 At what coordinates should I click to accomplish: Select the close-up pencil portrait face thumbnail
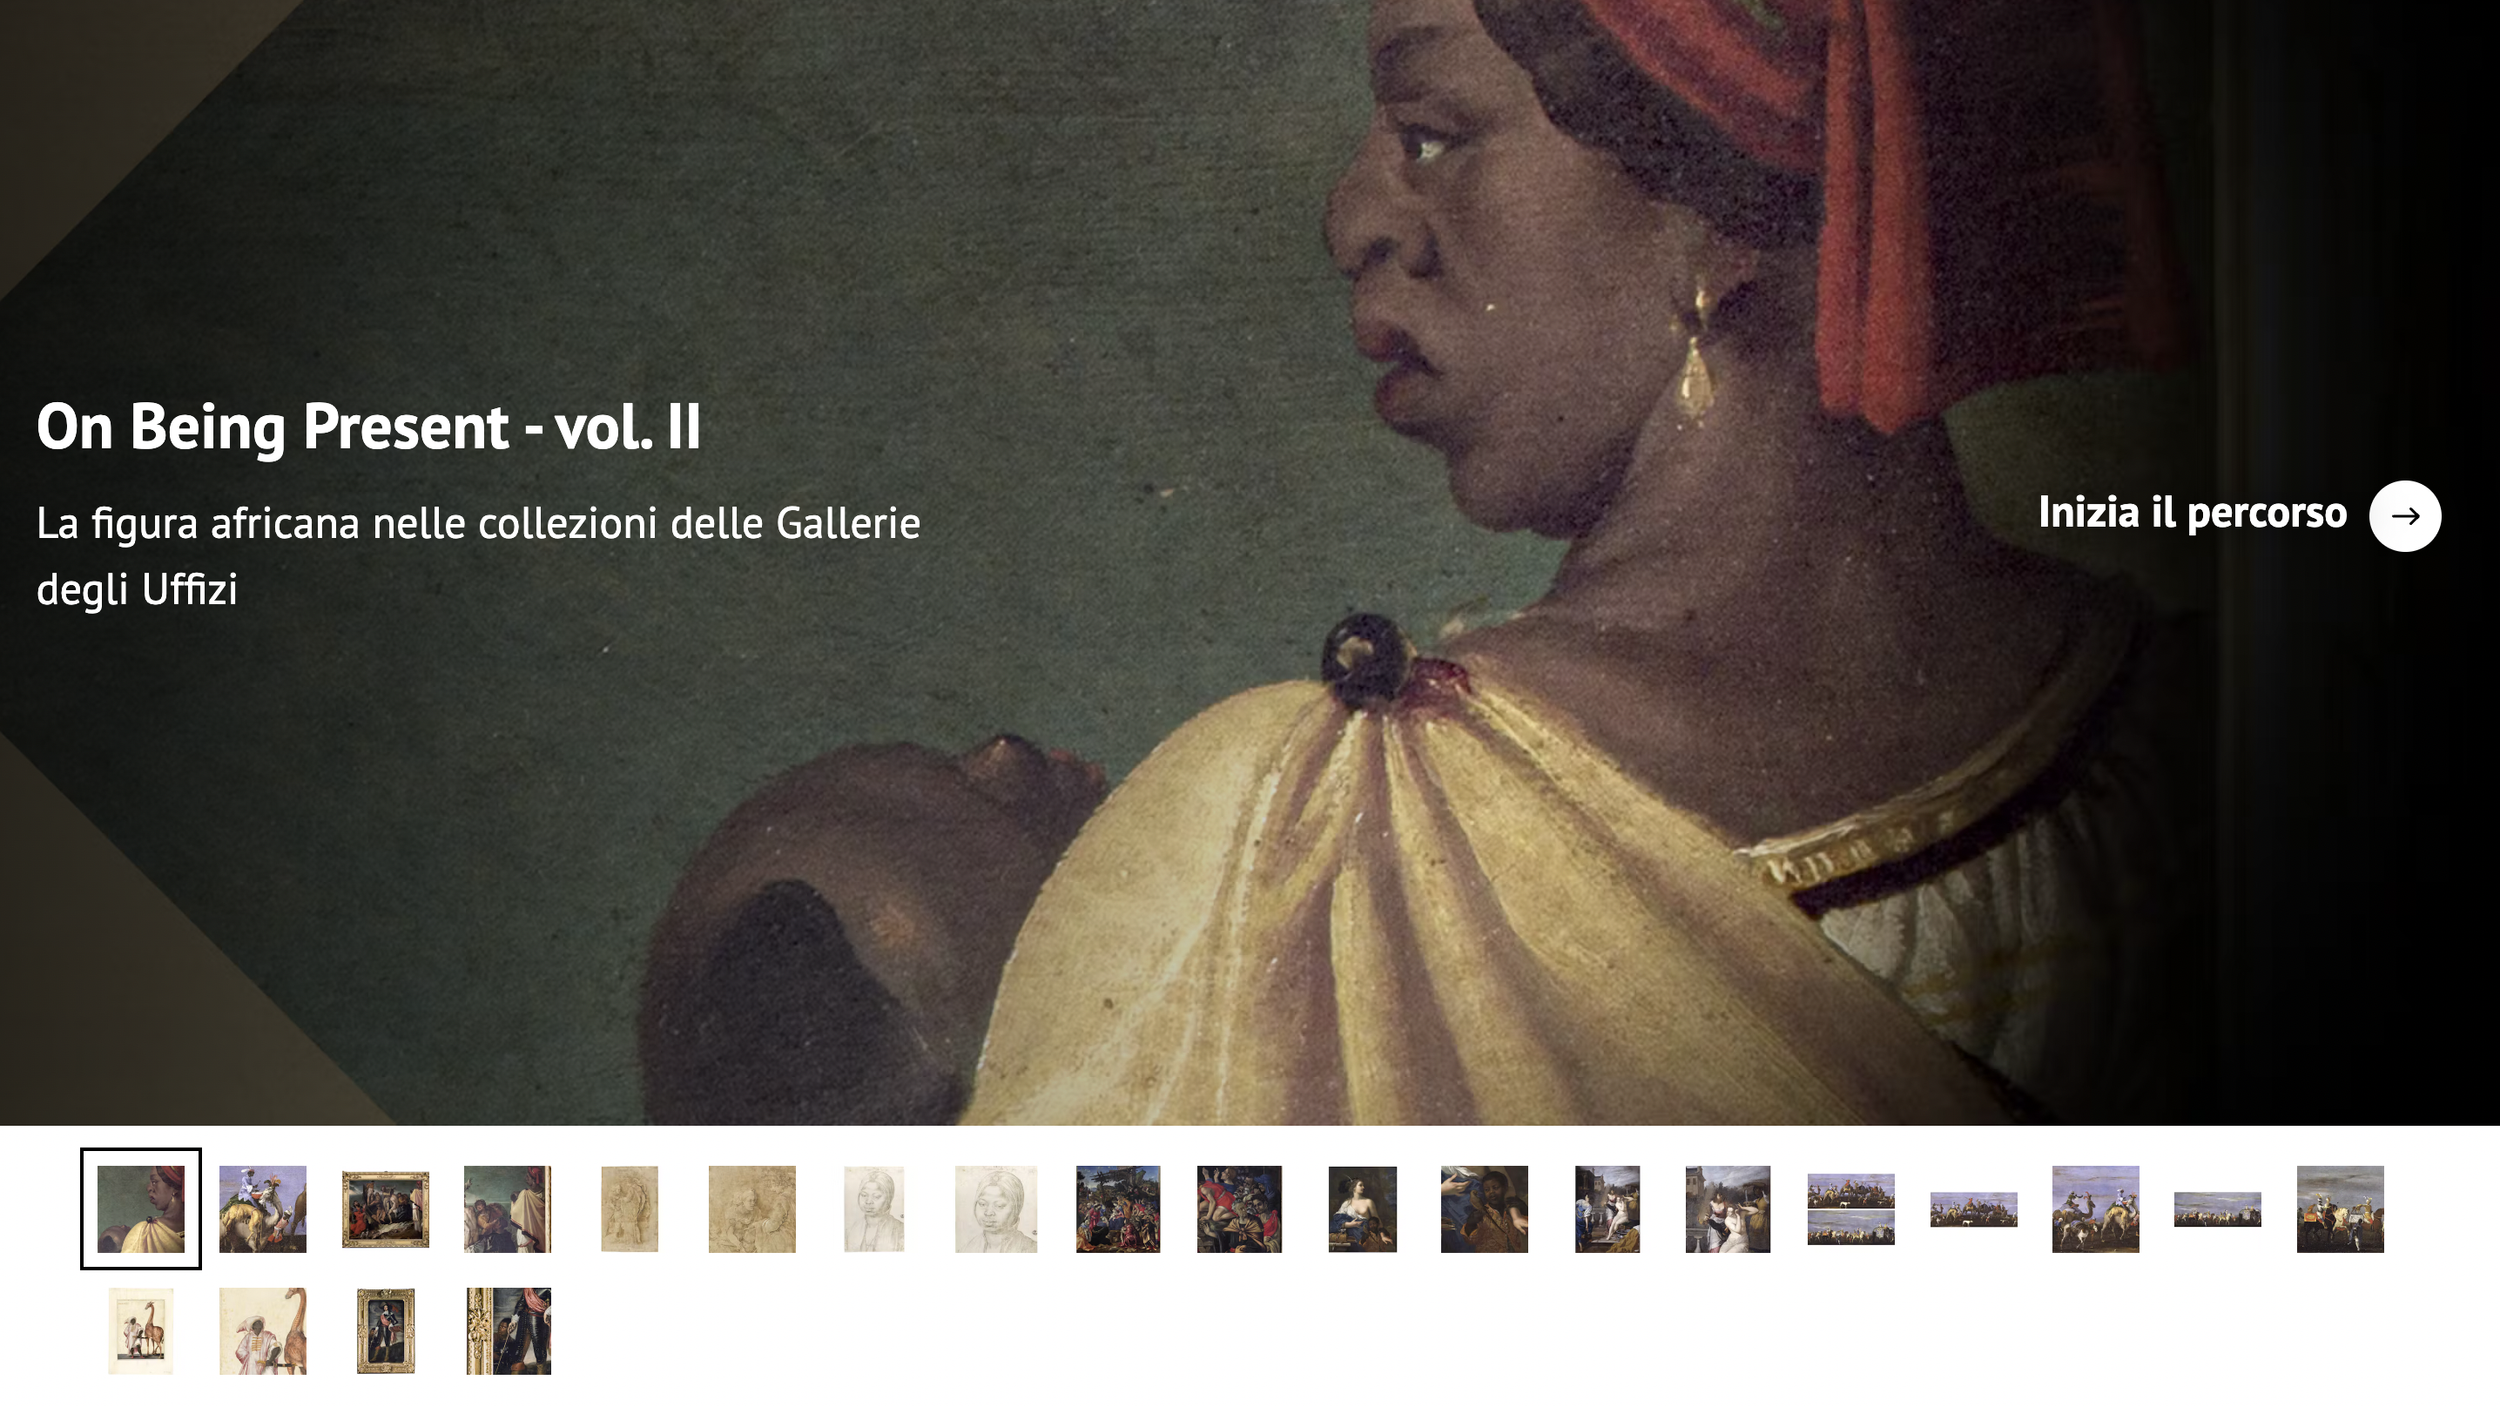click(x=996, y=1208)
